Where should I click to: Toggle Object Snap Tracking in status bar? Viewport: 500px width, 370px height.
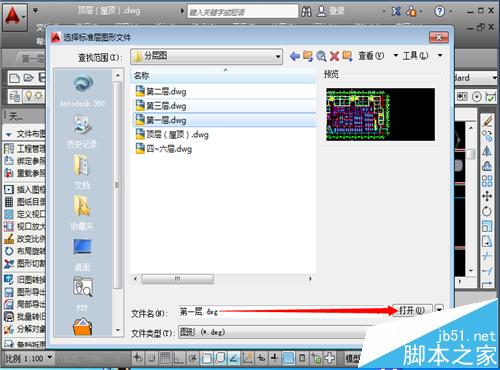pos(234,358)
